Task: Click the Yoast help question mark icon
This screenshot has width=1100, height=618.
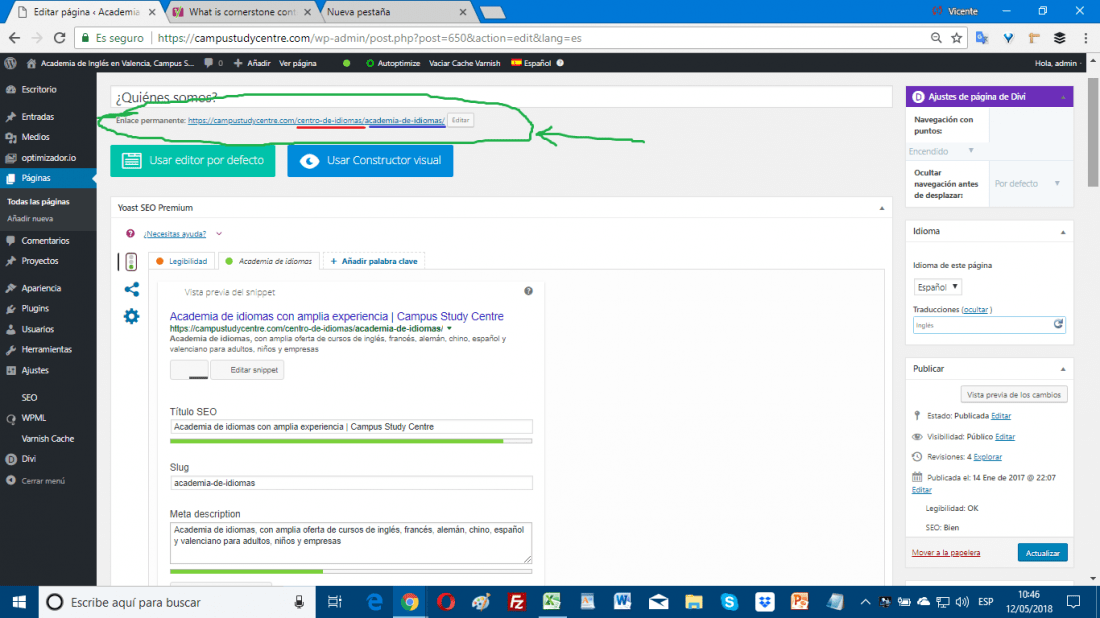Action: pos(130,234)
